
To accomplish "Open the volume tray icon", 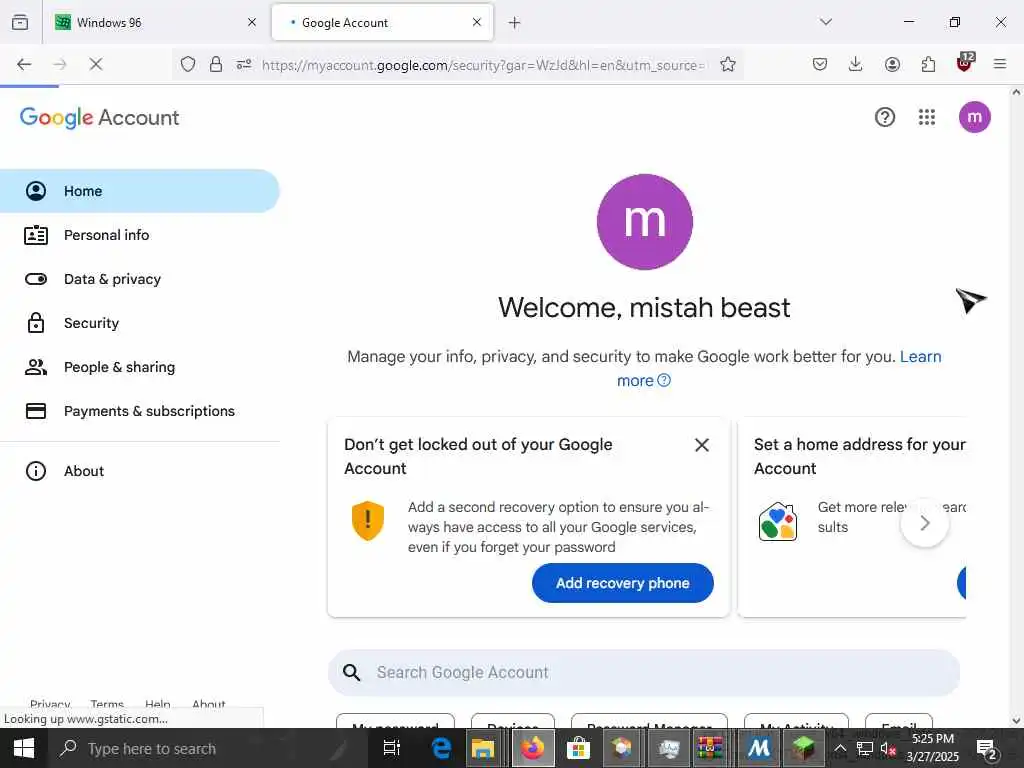I will click(x=888, y=748).
